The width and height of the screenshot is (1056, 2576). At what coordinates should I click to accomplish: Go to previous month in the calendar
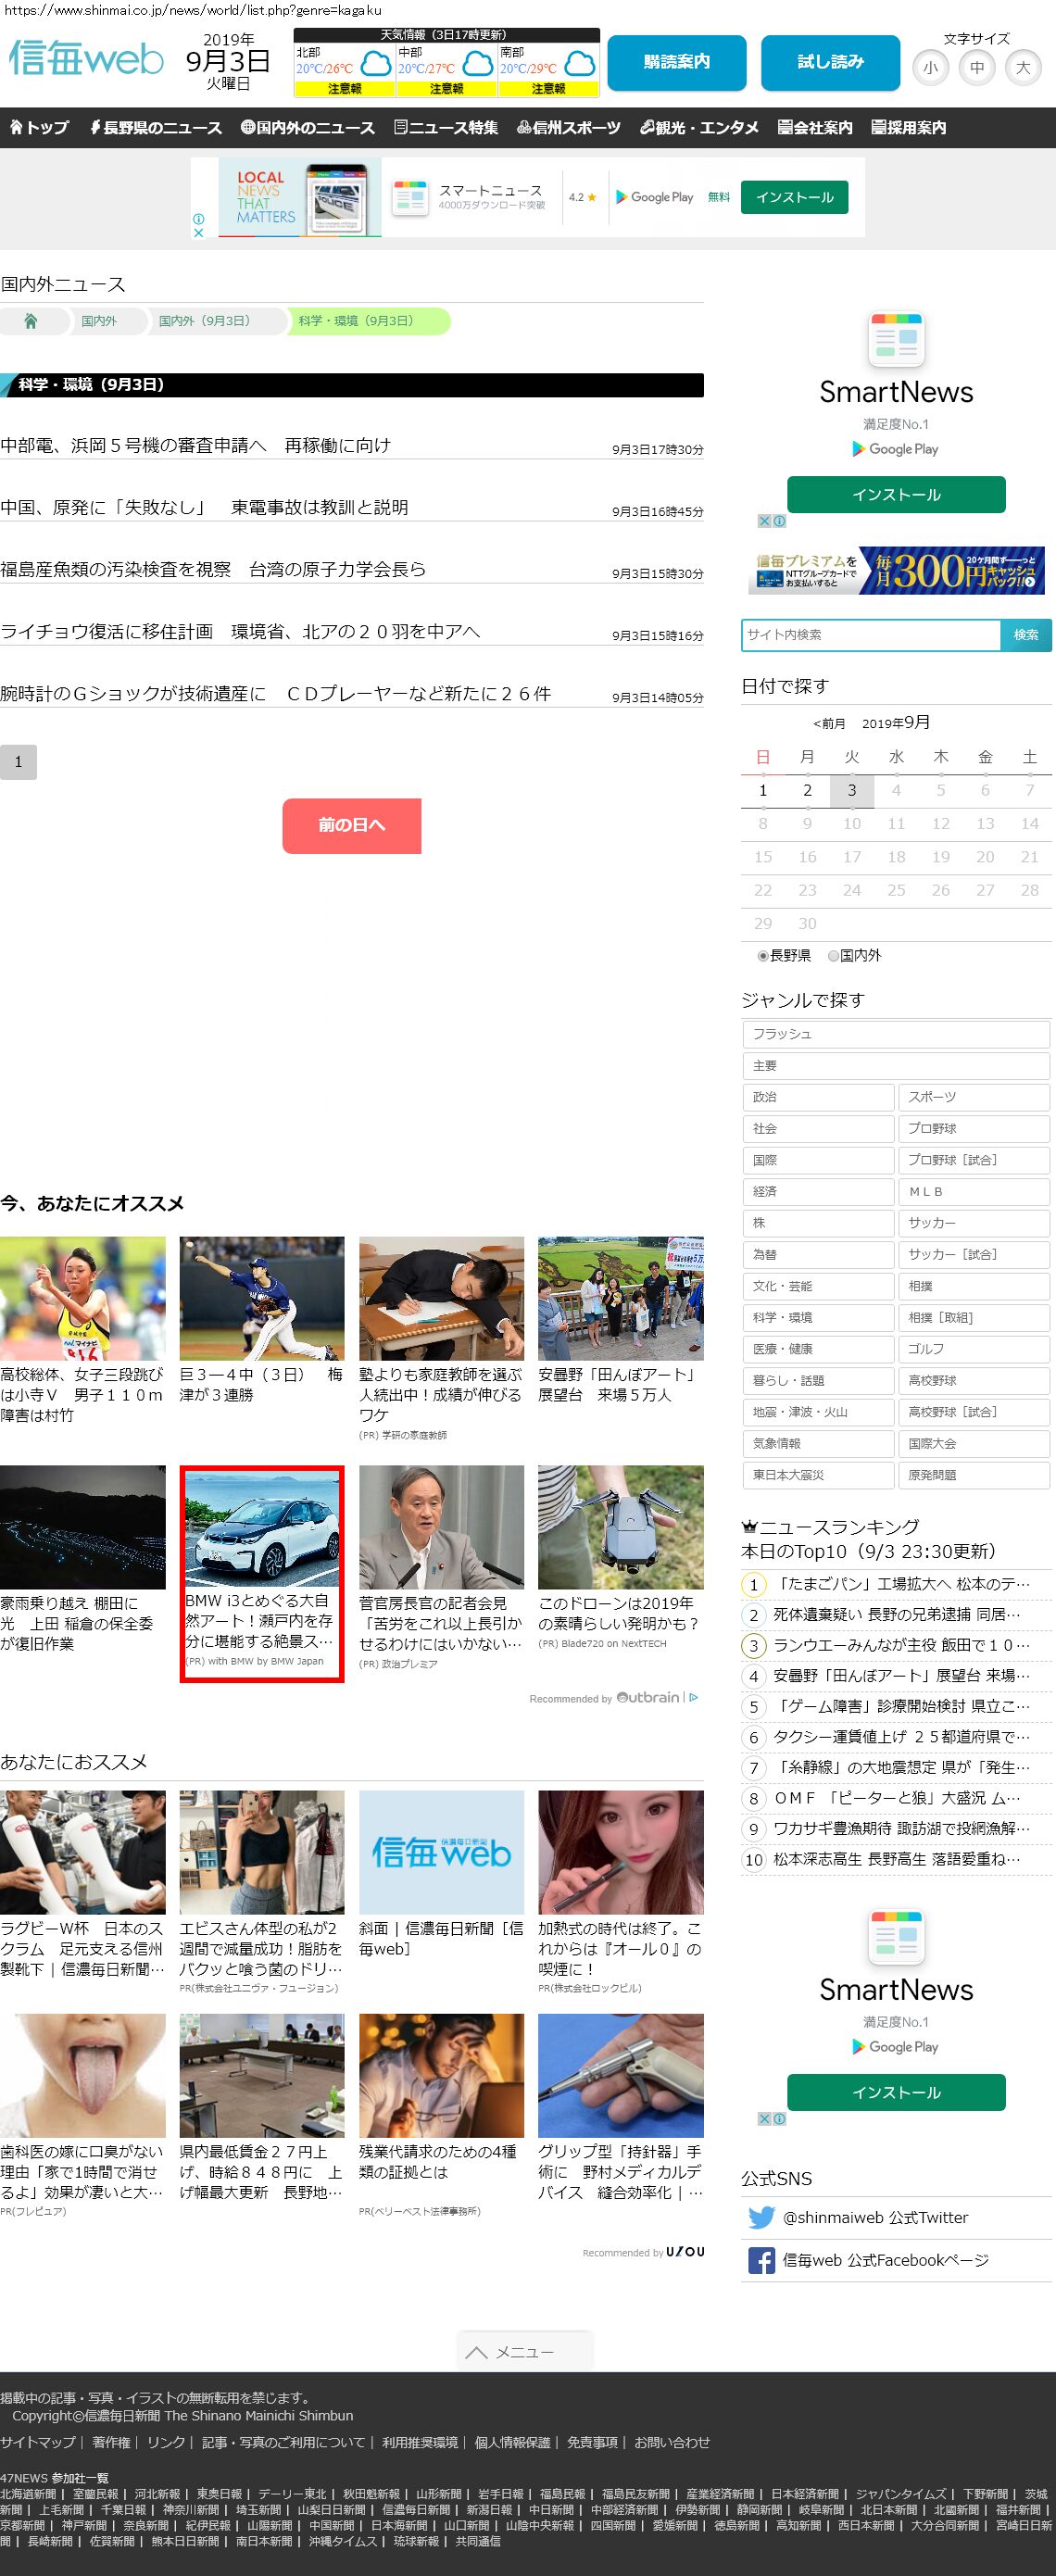pos(829,723)
